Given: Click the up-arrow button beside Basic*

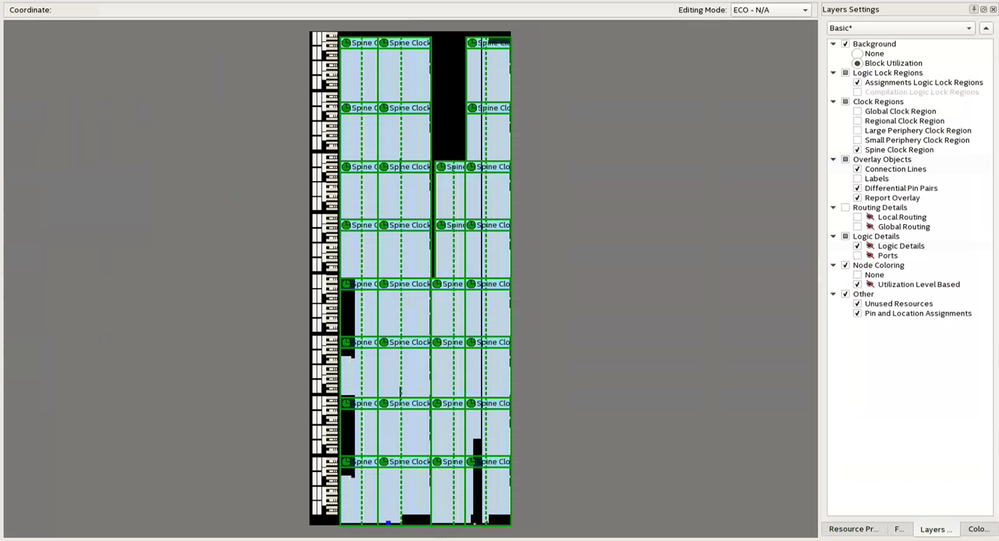Looking at the screenshot, I should tap(986, 28).
